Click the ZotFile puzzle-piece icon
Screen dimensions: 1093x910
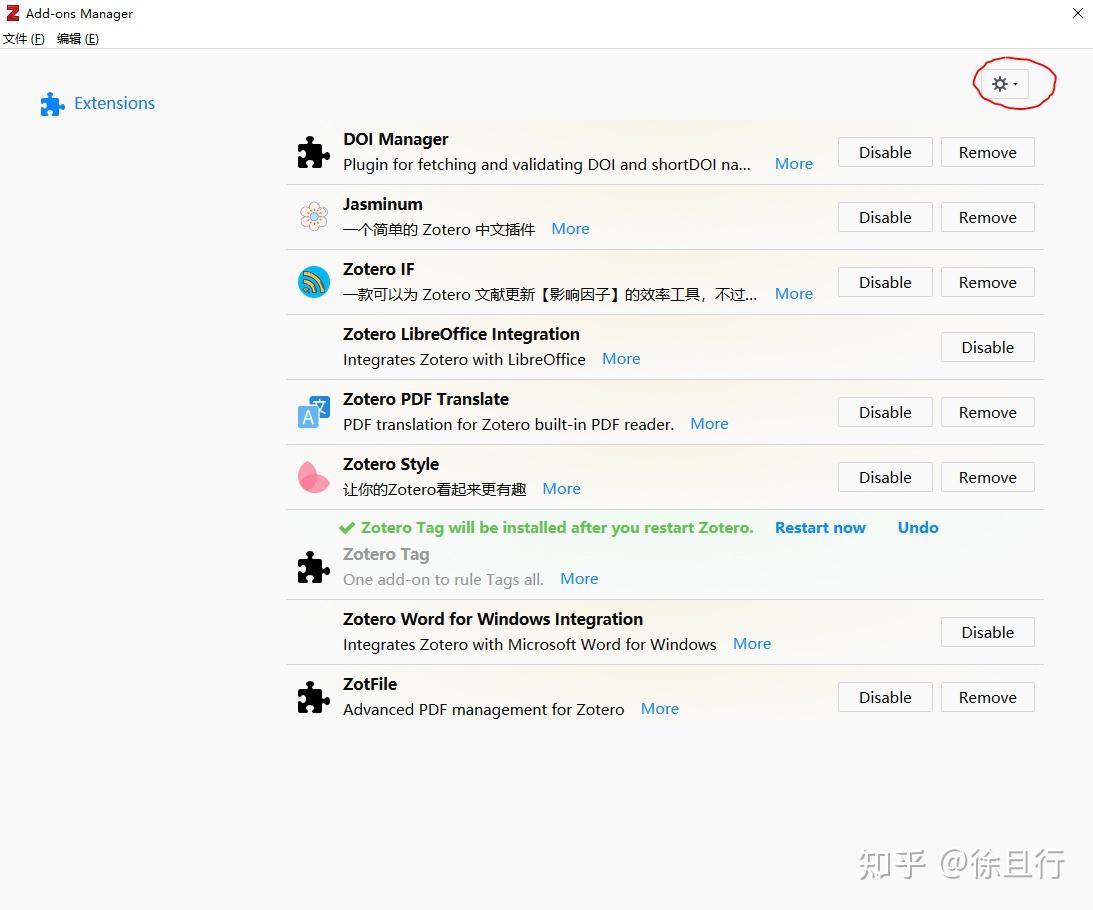313,697
